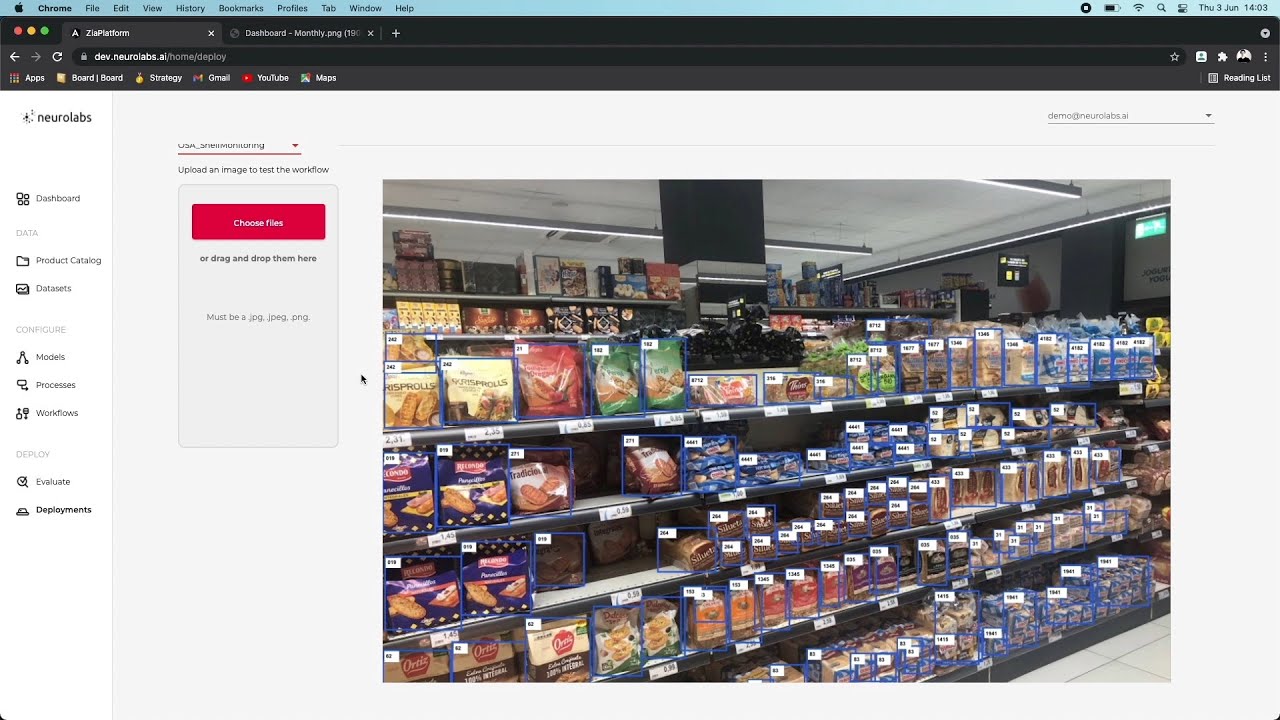The image size is (1280, 720).
Task: Click the annotated shelf detection image
Action: click(x=776, y=431)
